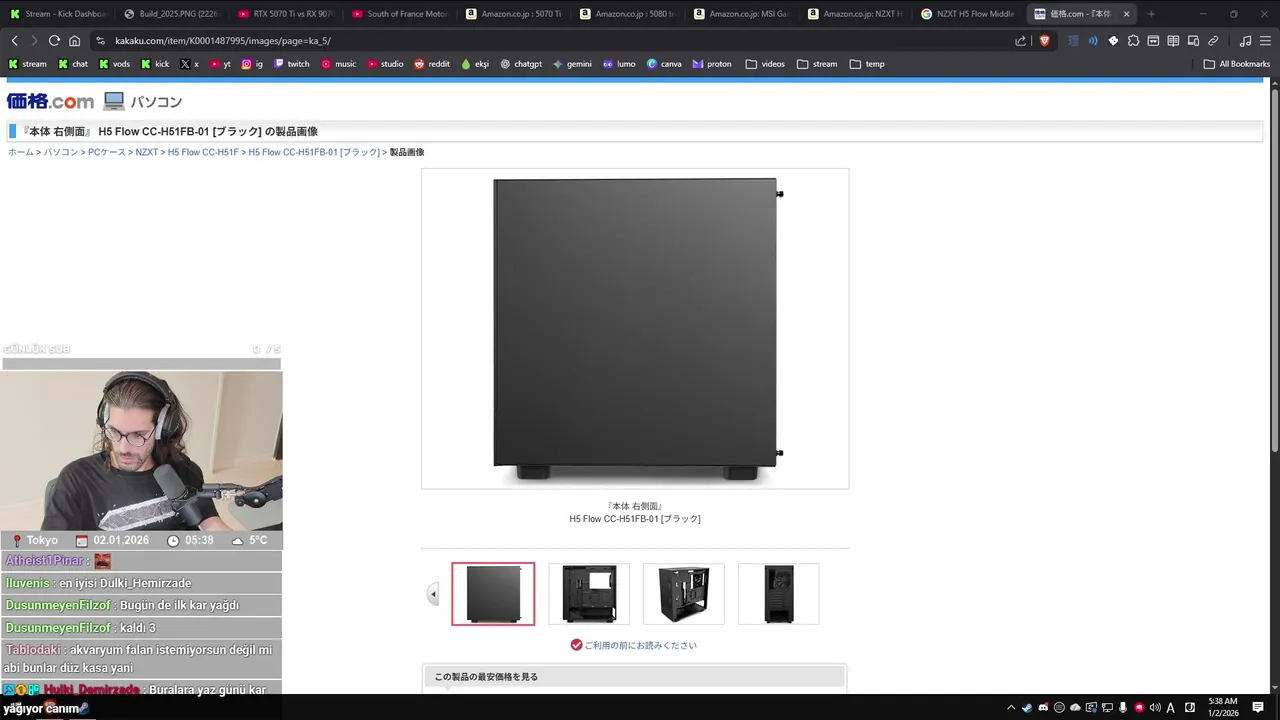Open the gemini bookmark
The image size is (1280, 720).
[x=572, y=64]
